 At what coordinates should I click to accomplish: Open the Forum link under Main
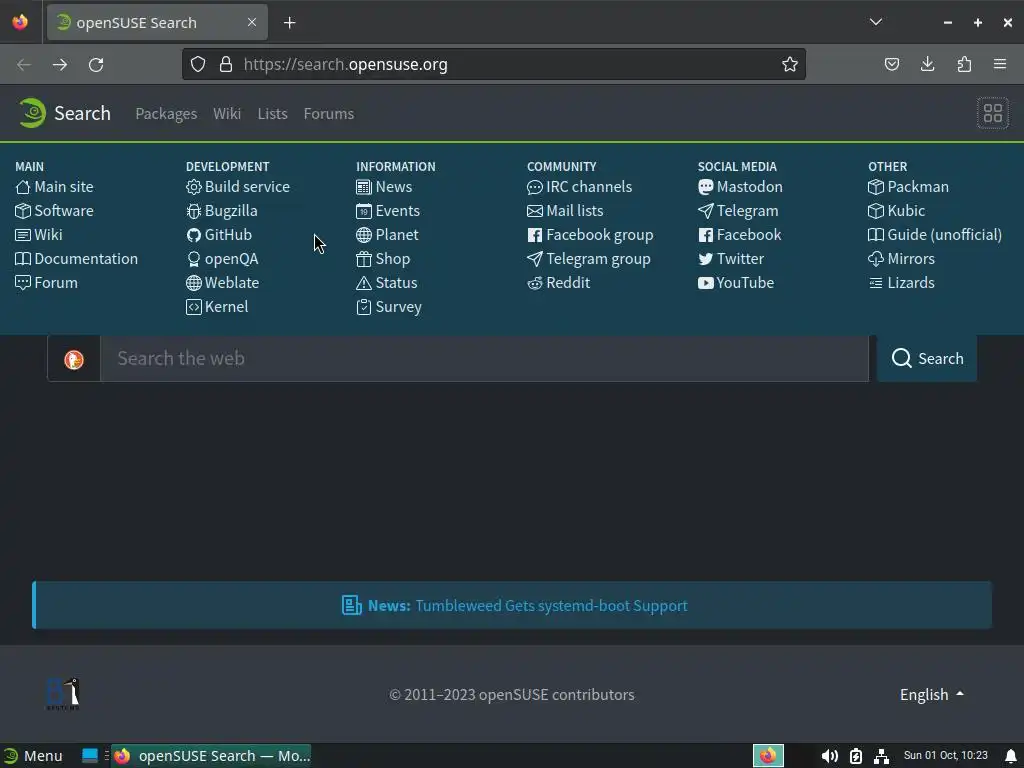coord(46,283)
